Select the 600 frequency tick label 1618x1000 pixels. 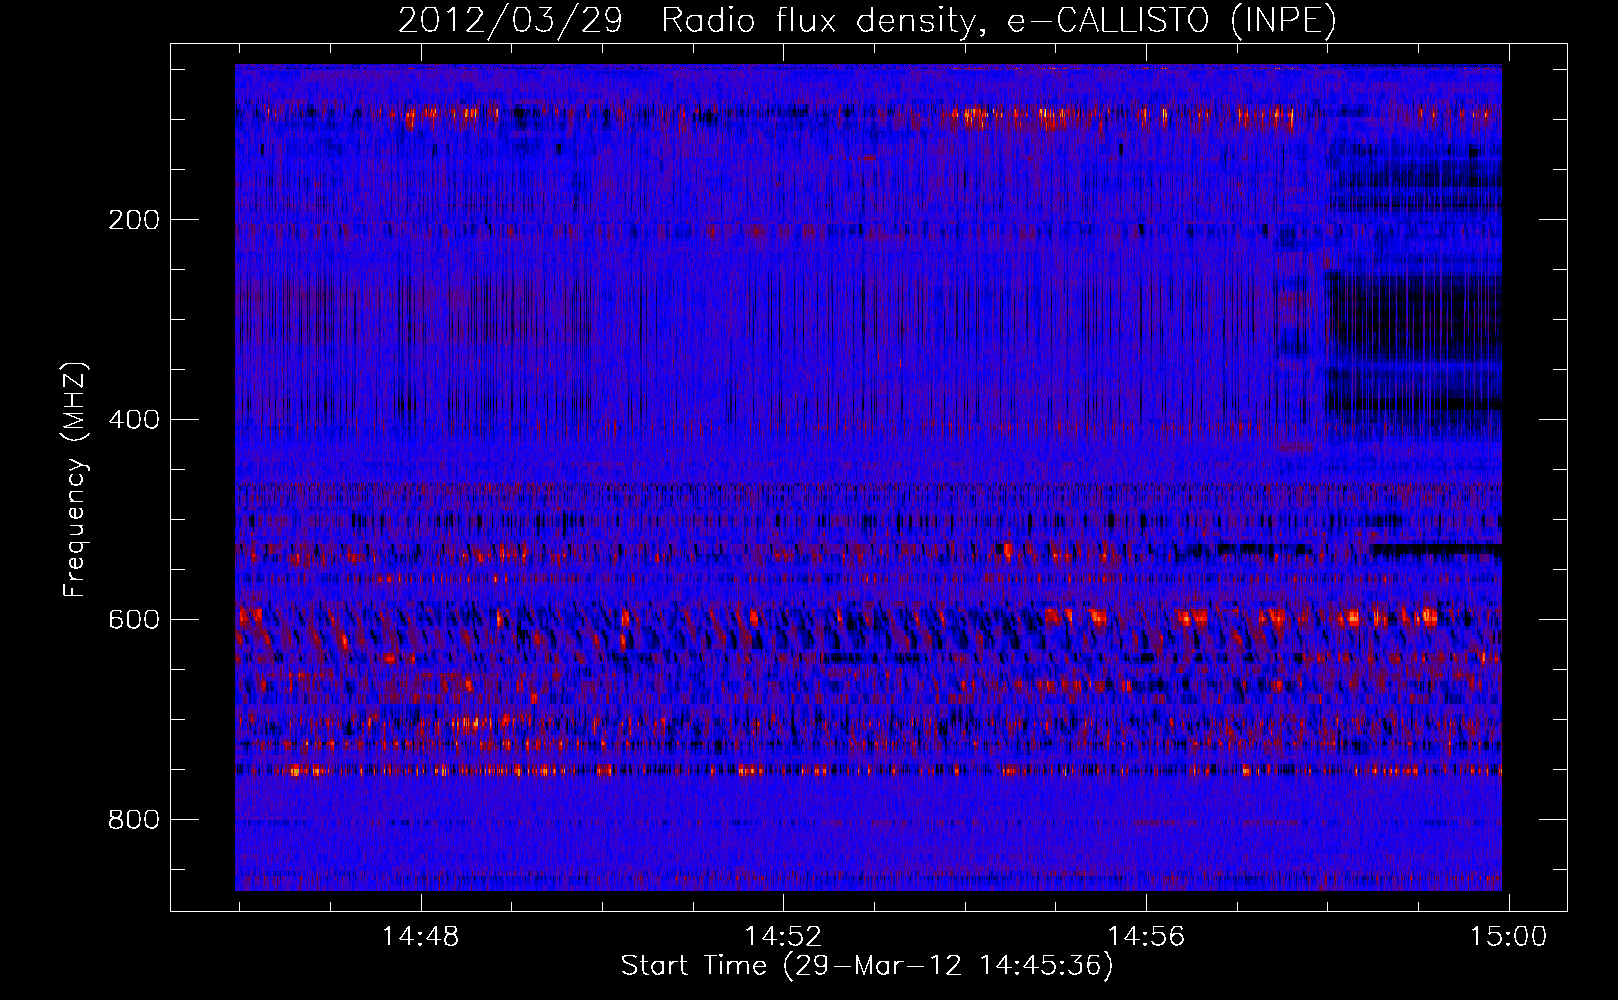click(x=134, y=620)
